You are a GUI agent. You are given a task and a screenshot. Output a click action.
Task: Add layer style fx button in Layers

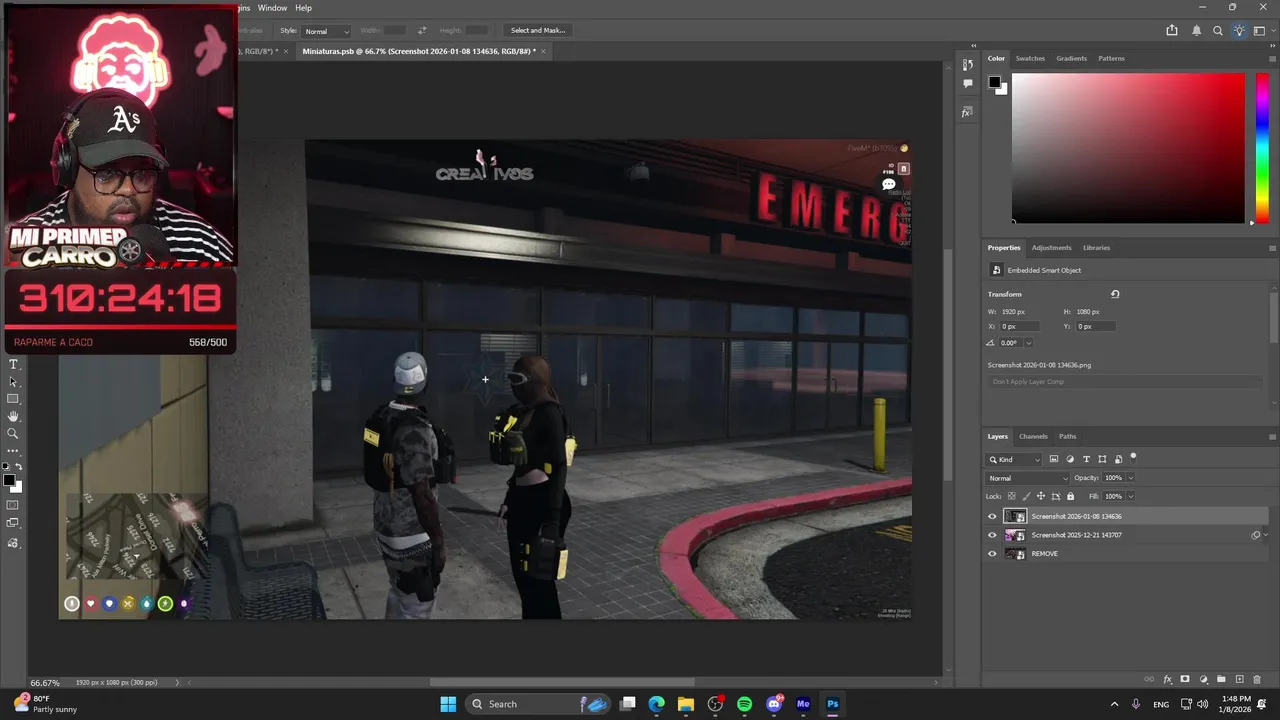1167,680
